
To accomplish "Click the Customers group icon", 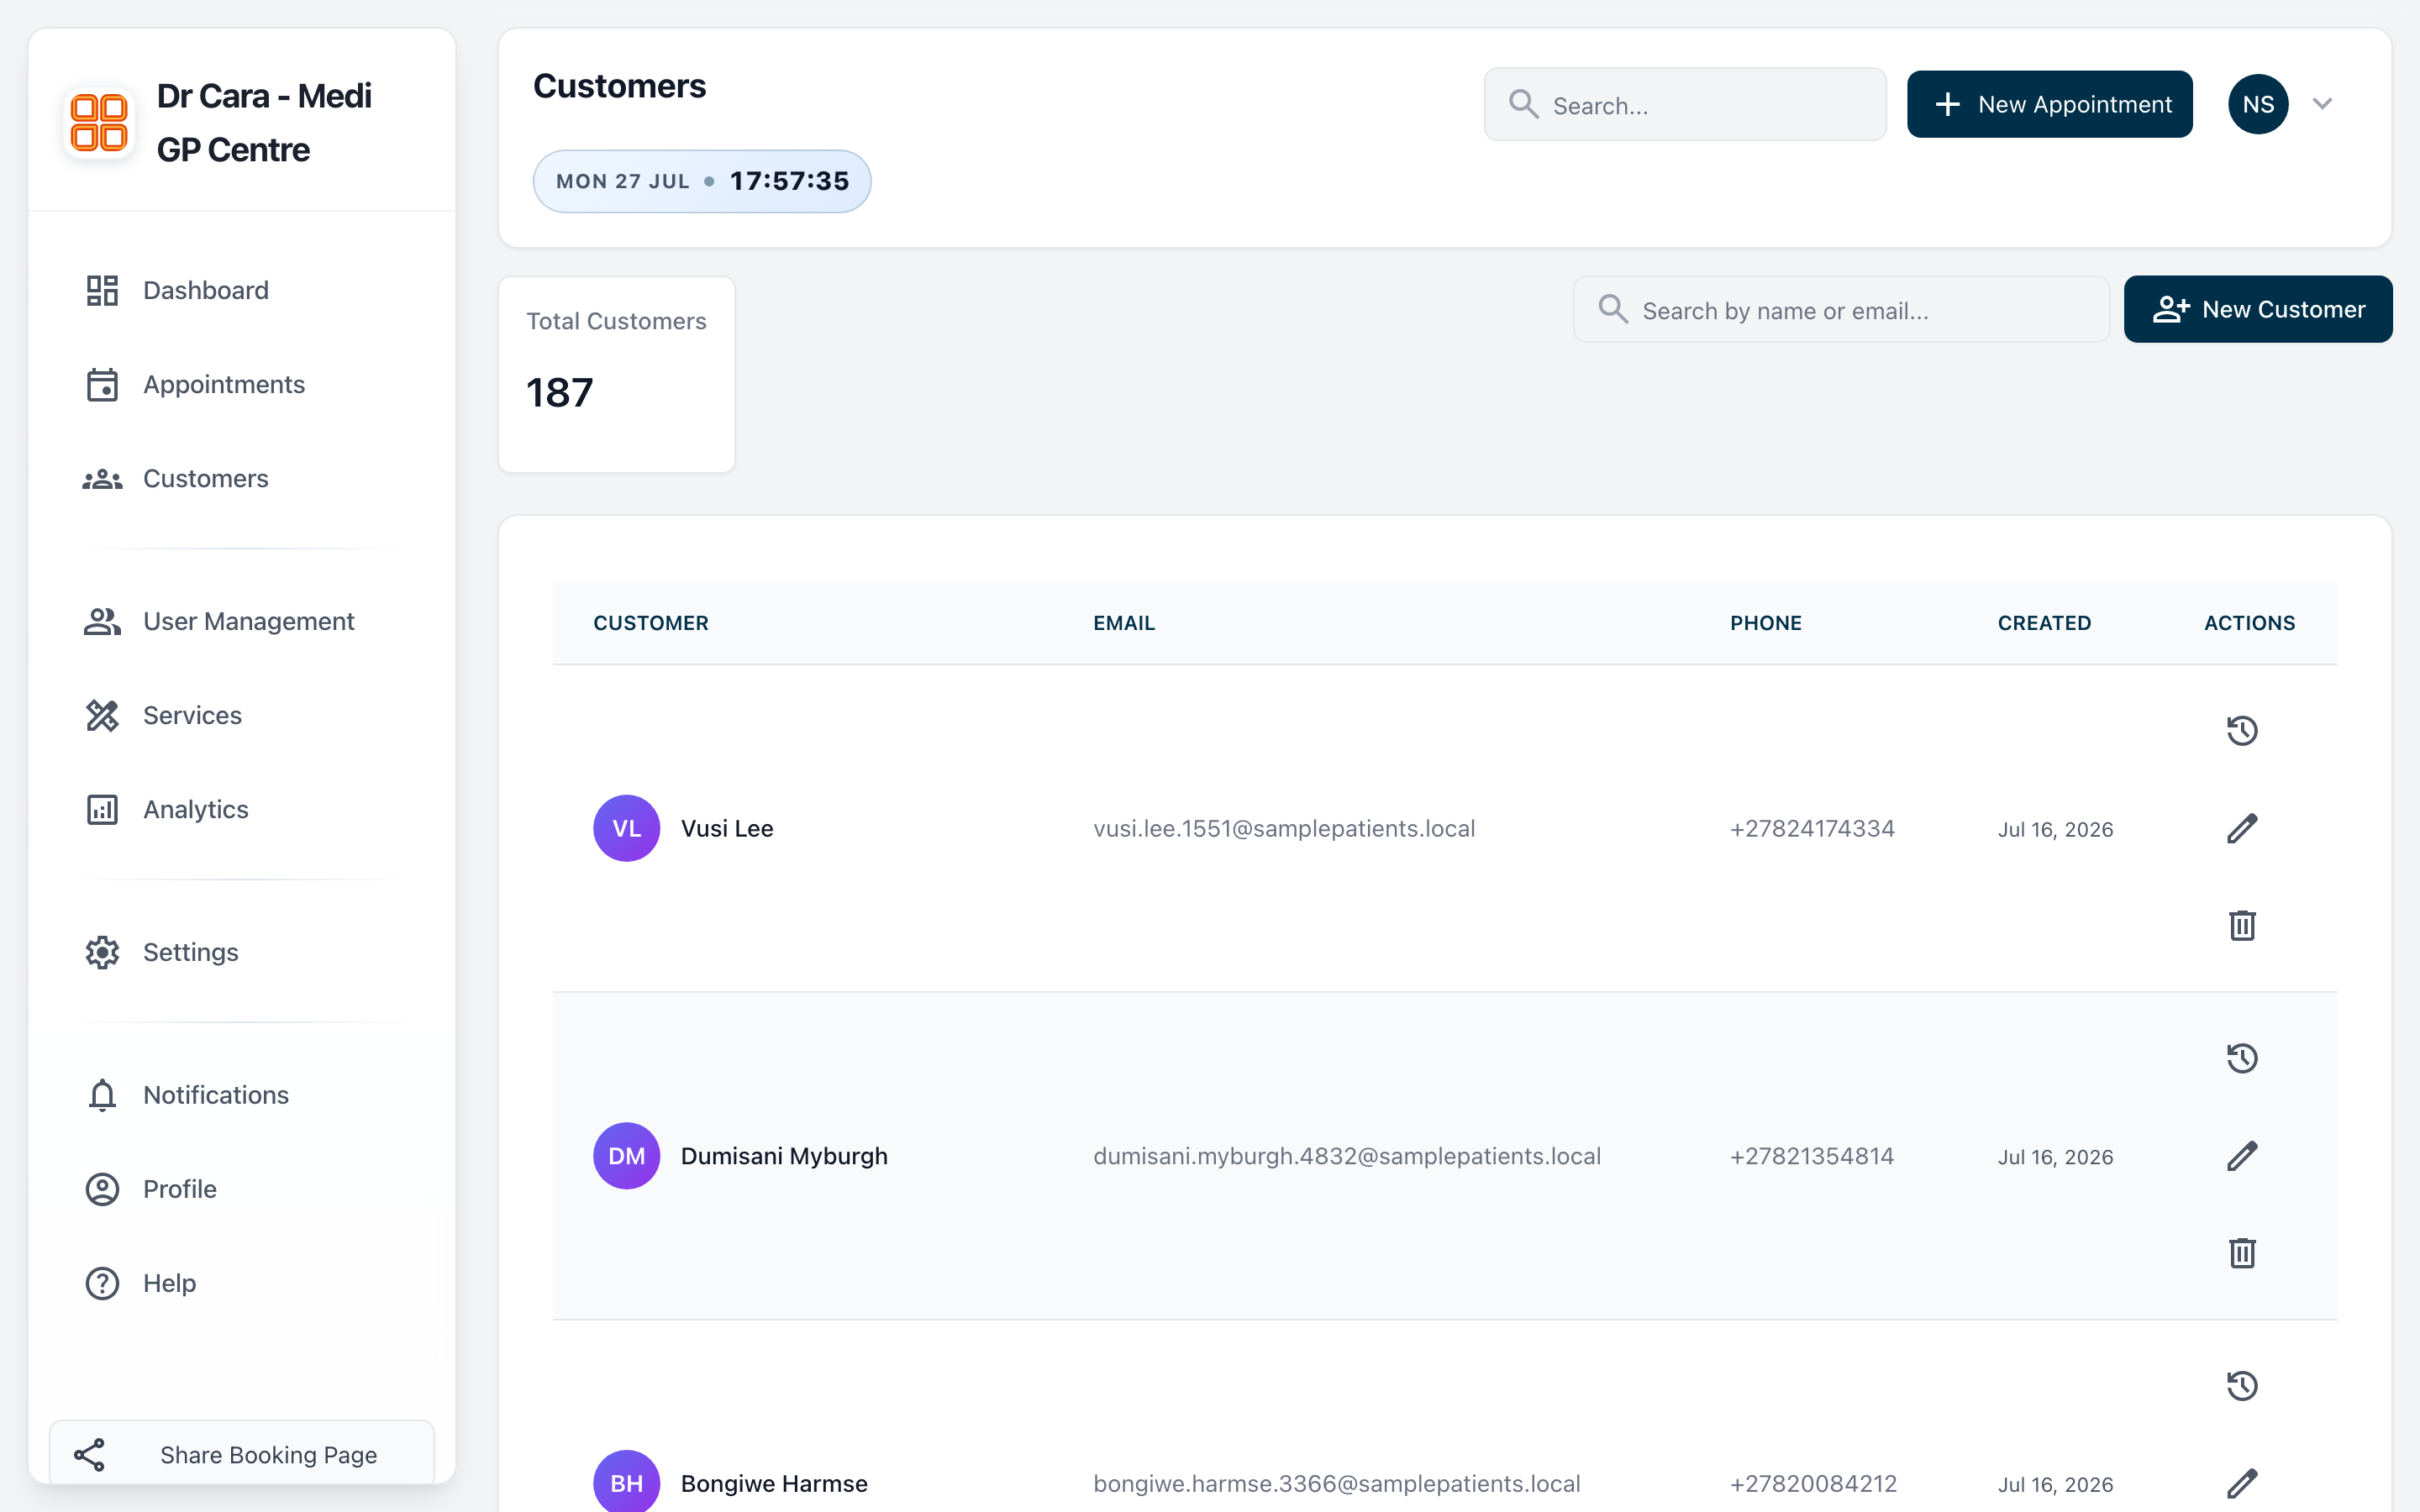I will [102, 479].
